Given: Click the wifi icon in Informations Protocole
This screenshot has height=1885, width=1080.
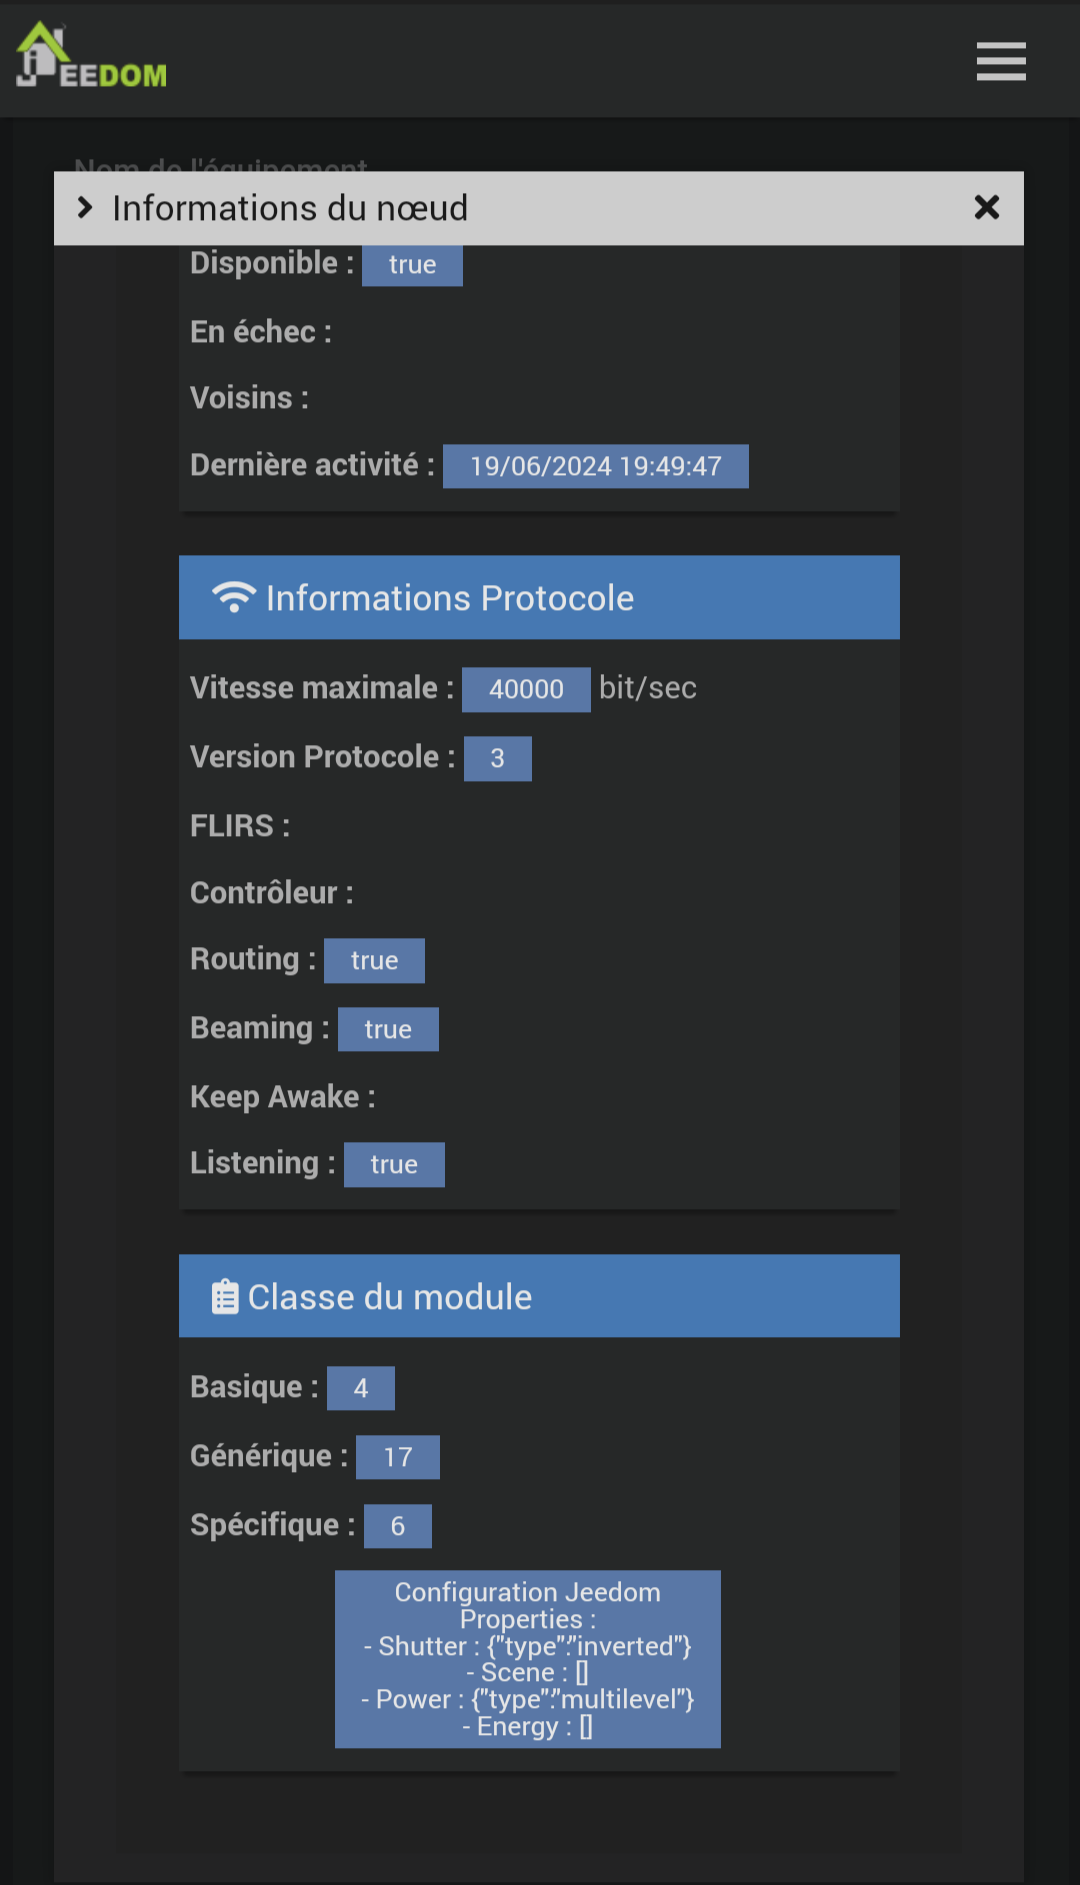Looking at the screenshot, I should [234, 597].
